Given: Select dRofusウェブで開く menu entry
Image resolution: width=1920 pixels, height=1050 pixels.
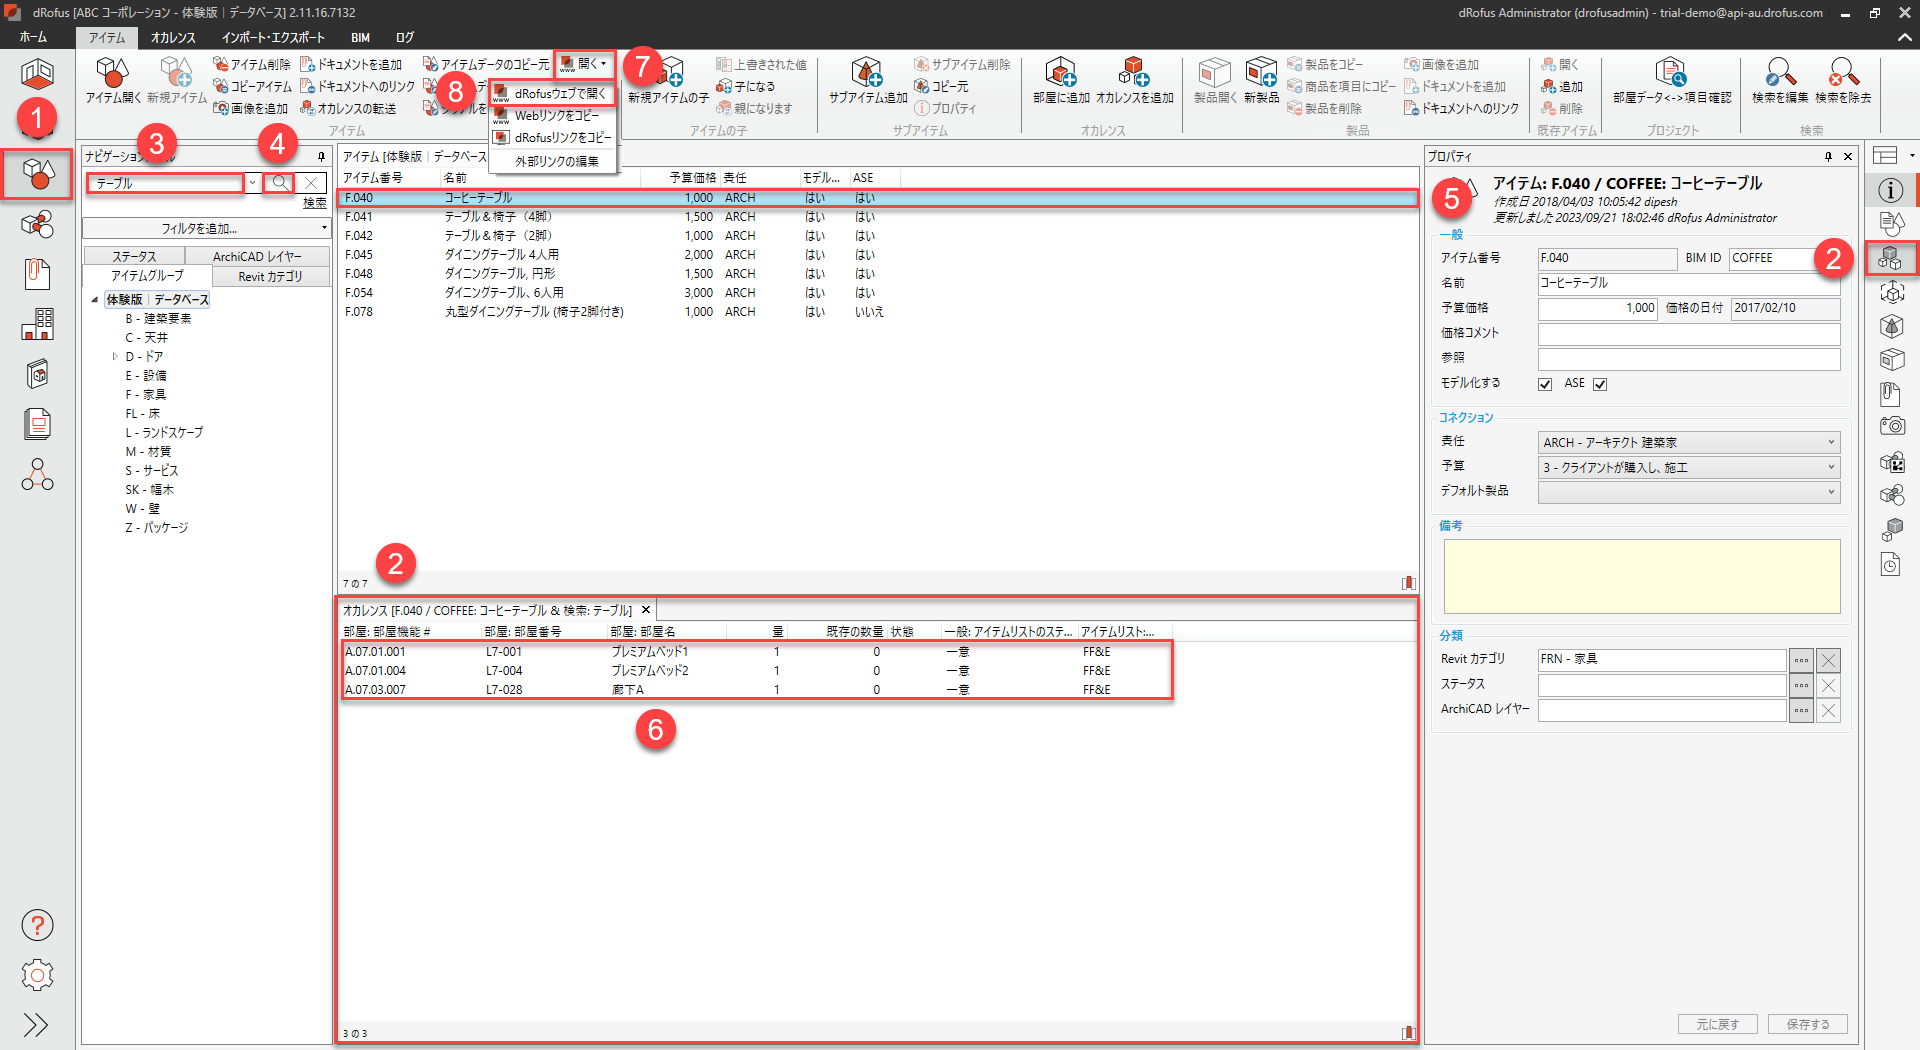Looking at the screenshot, I should 559,93.
